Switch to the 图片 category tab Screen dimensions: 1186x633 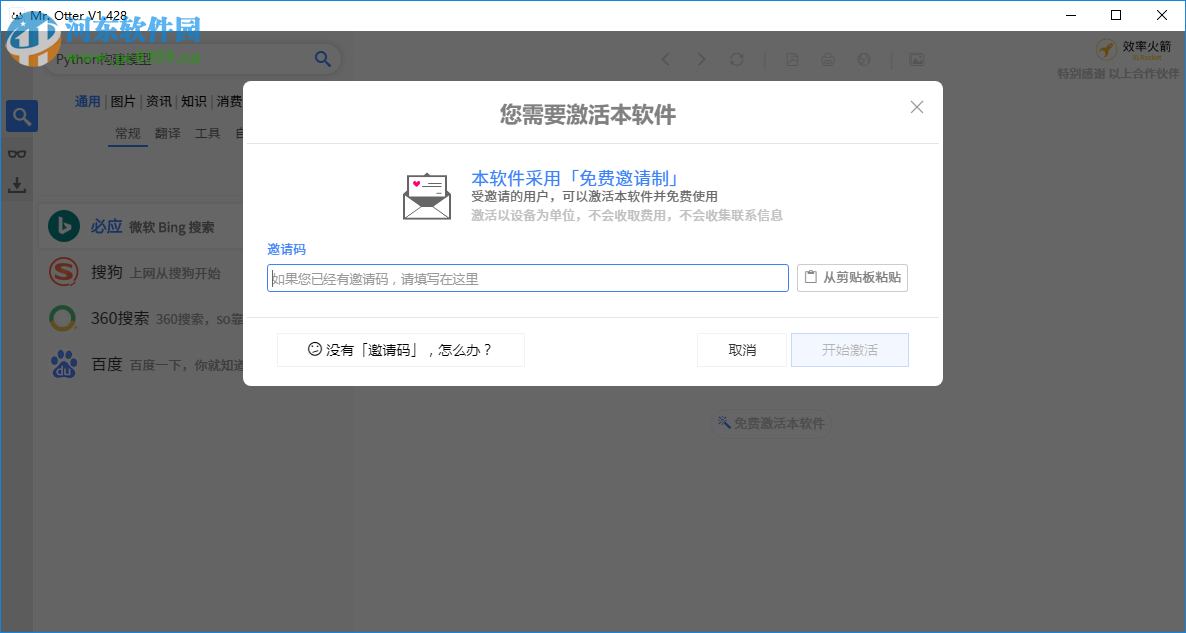click(x=123, y=101)
